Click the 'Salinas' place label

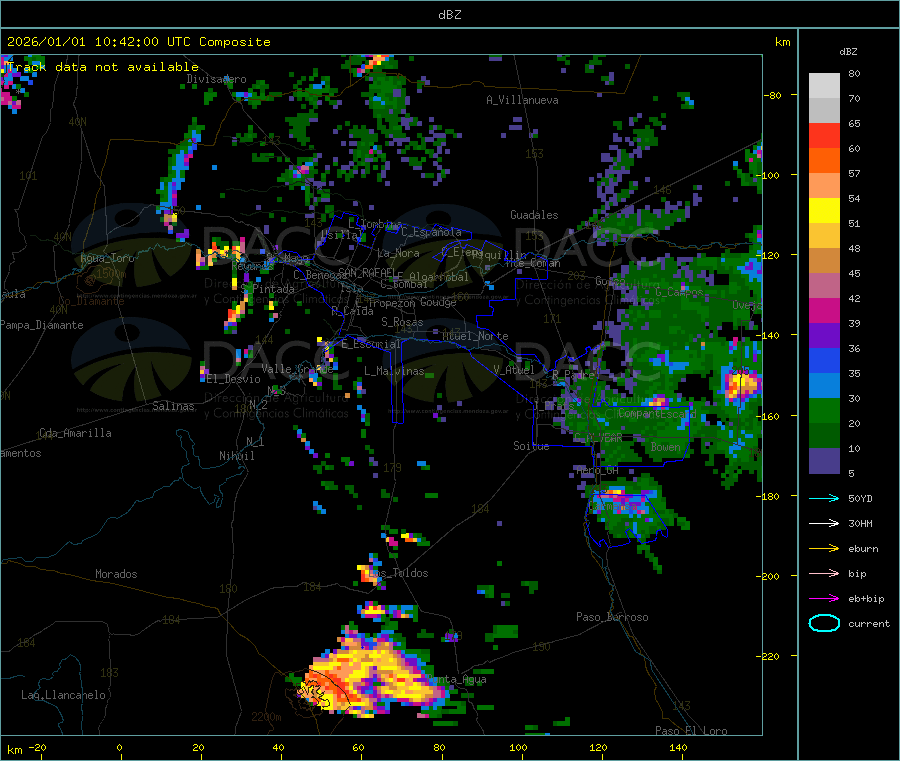tap(173, 406)
